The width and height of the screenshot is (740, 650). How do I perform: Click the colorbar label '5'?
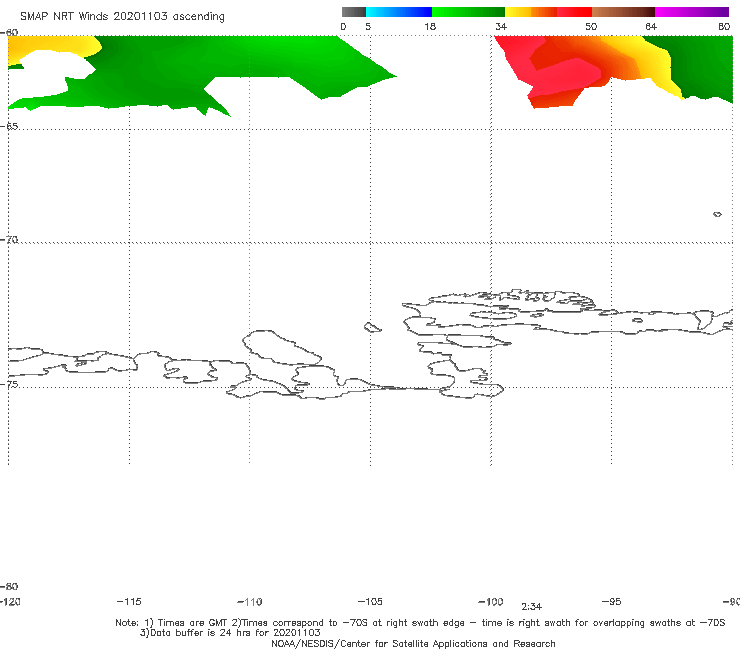(368, 26)
